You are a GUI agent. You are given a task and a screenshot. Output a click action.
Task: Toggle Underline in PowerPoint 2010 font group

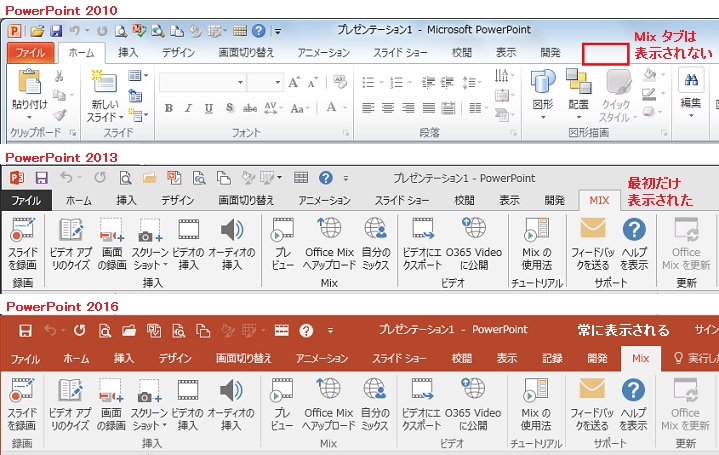[x=209, y=108]
